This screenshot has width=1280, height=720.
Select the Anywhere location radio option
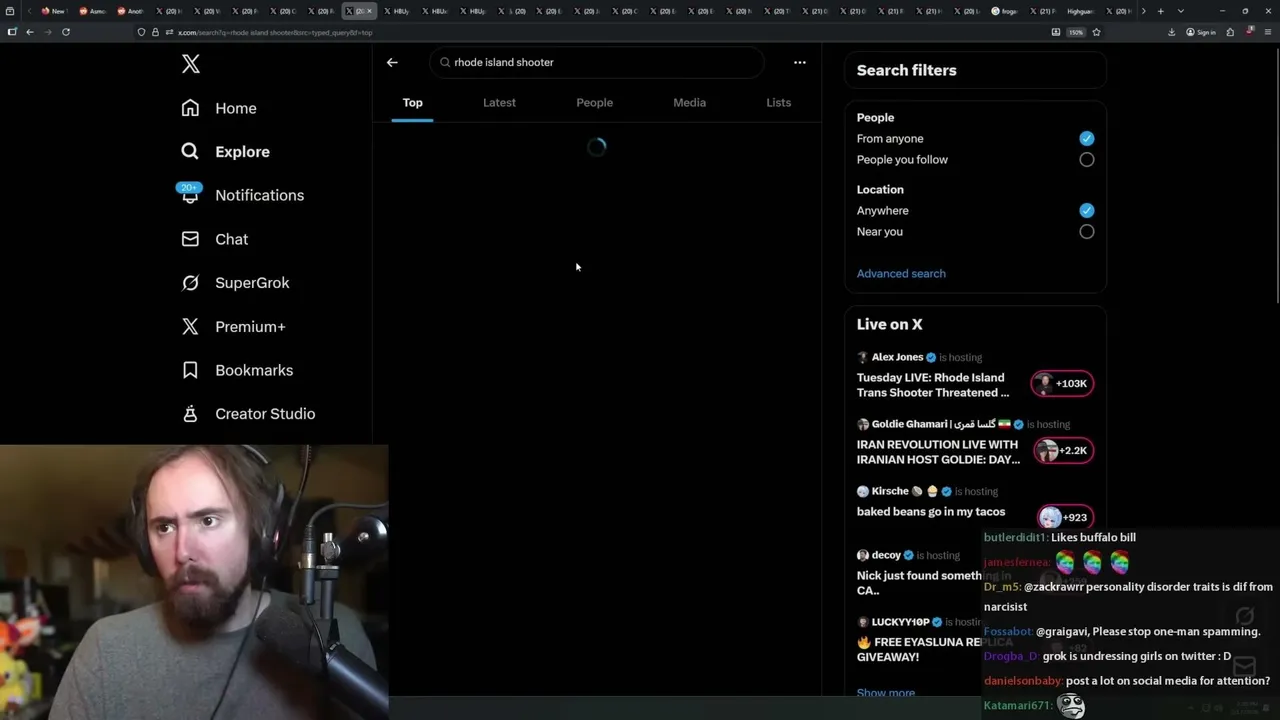point(1087,211)
